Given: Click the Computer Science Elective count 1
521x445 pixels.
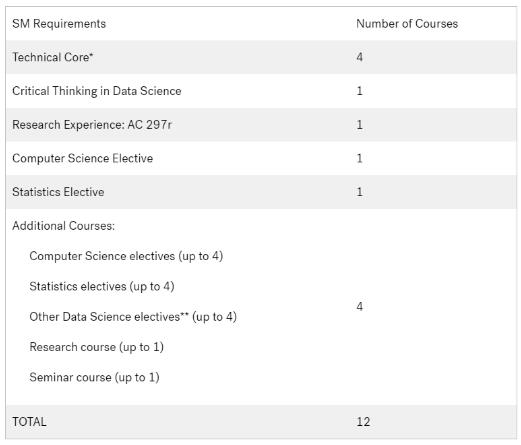Looking at the screenshot, I should point(359,158).
